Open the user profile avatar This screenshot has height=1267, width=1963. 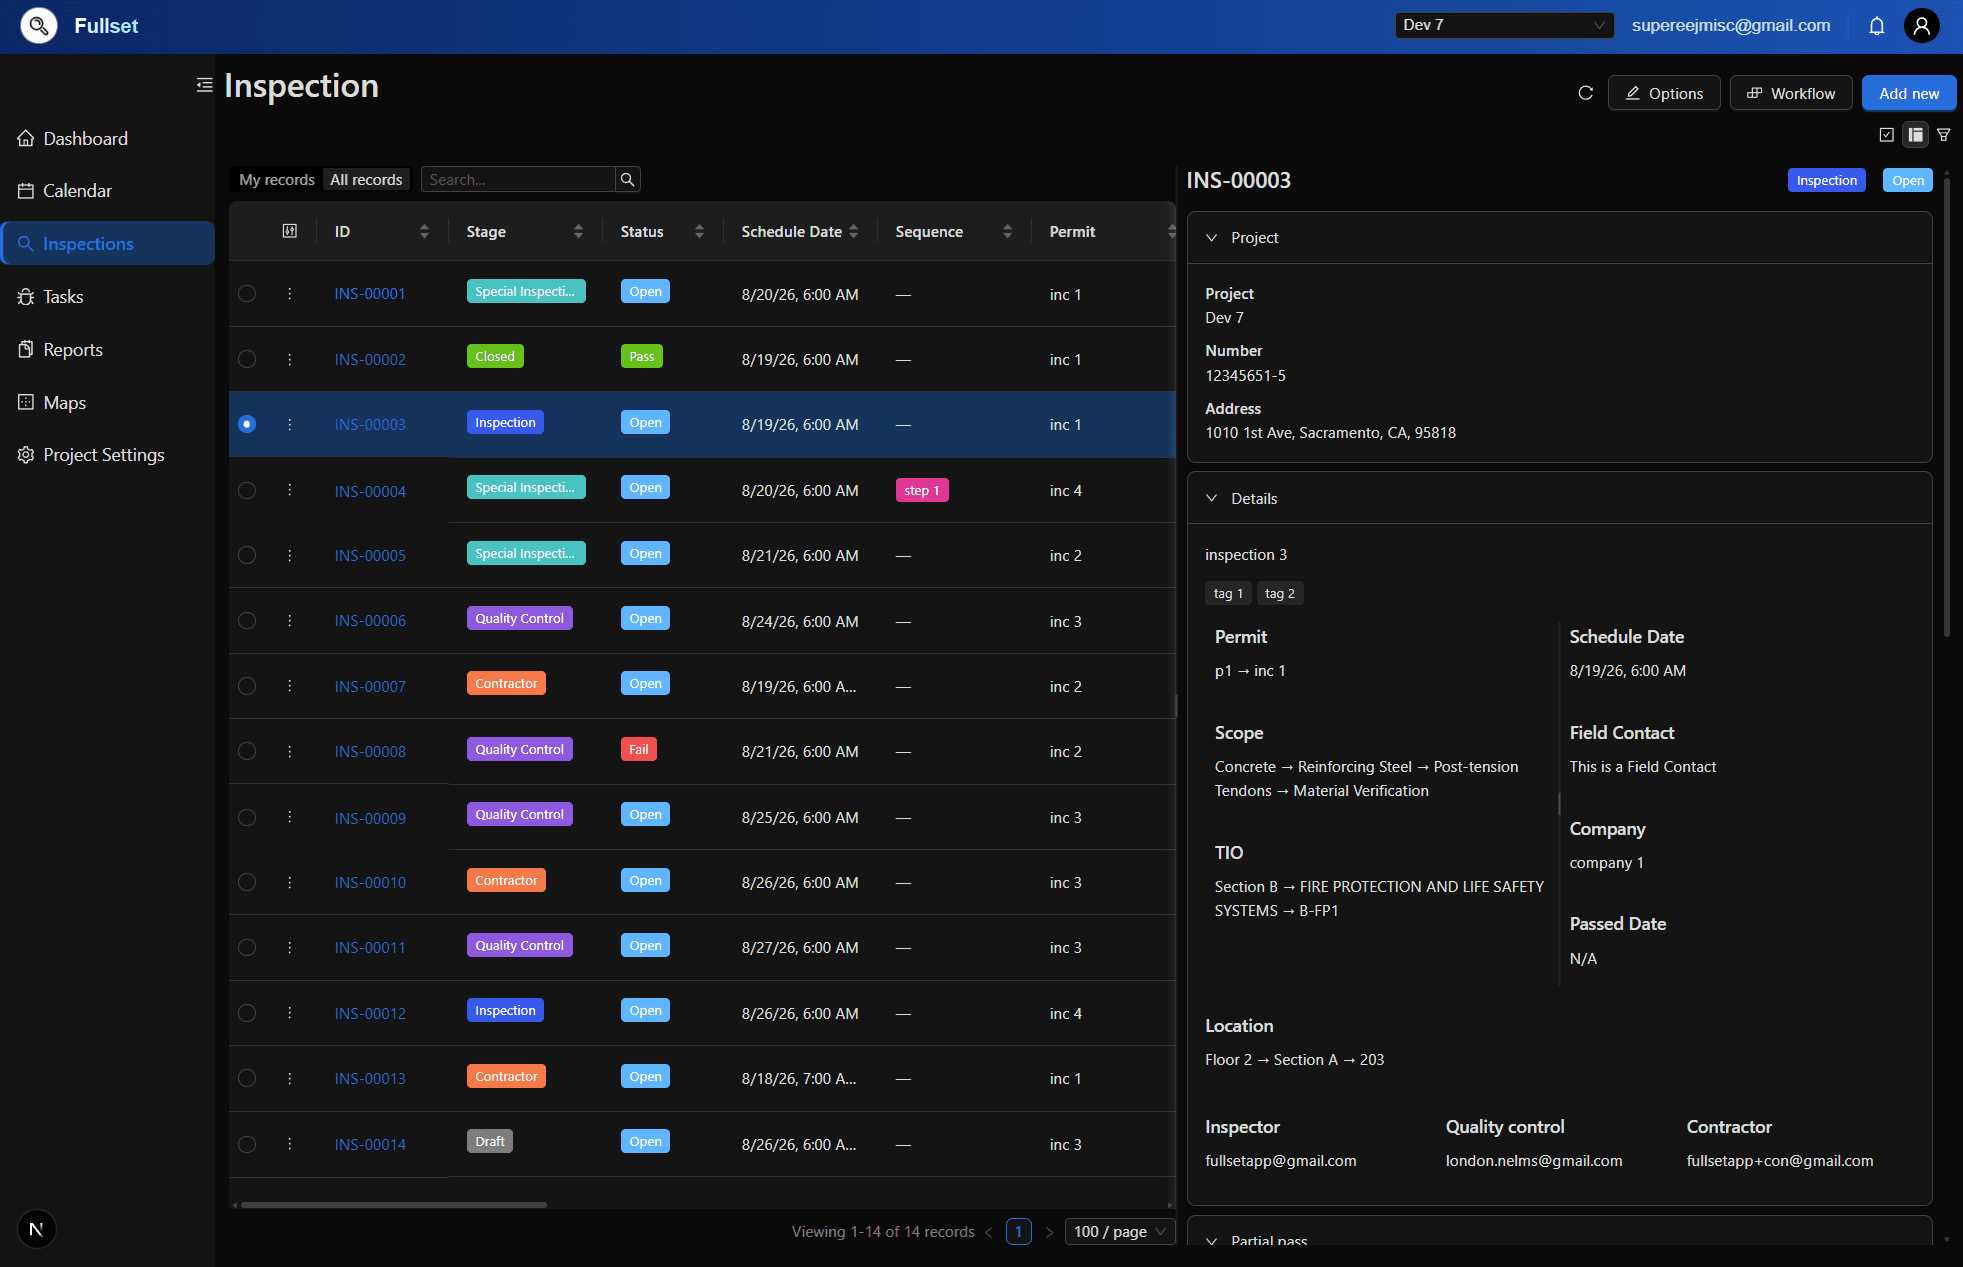(1921, 26)
